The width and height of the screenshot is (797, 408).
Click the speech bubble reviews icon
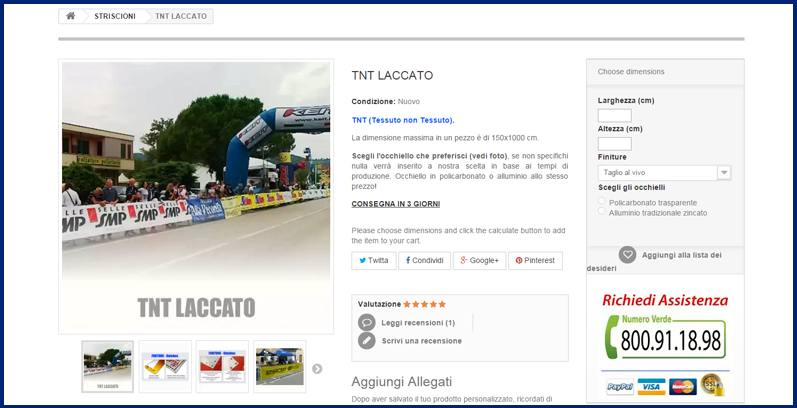367,322
